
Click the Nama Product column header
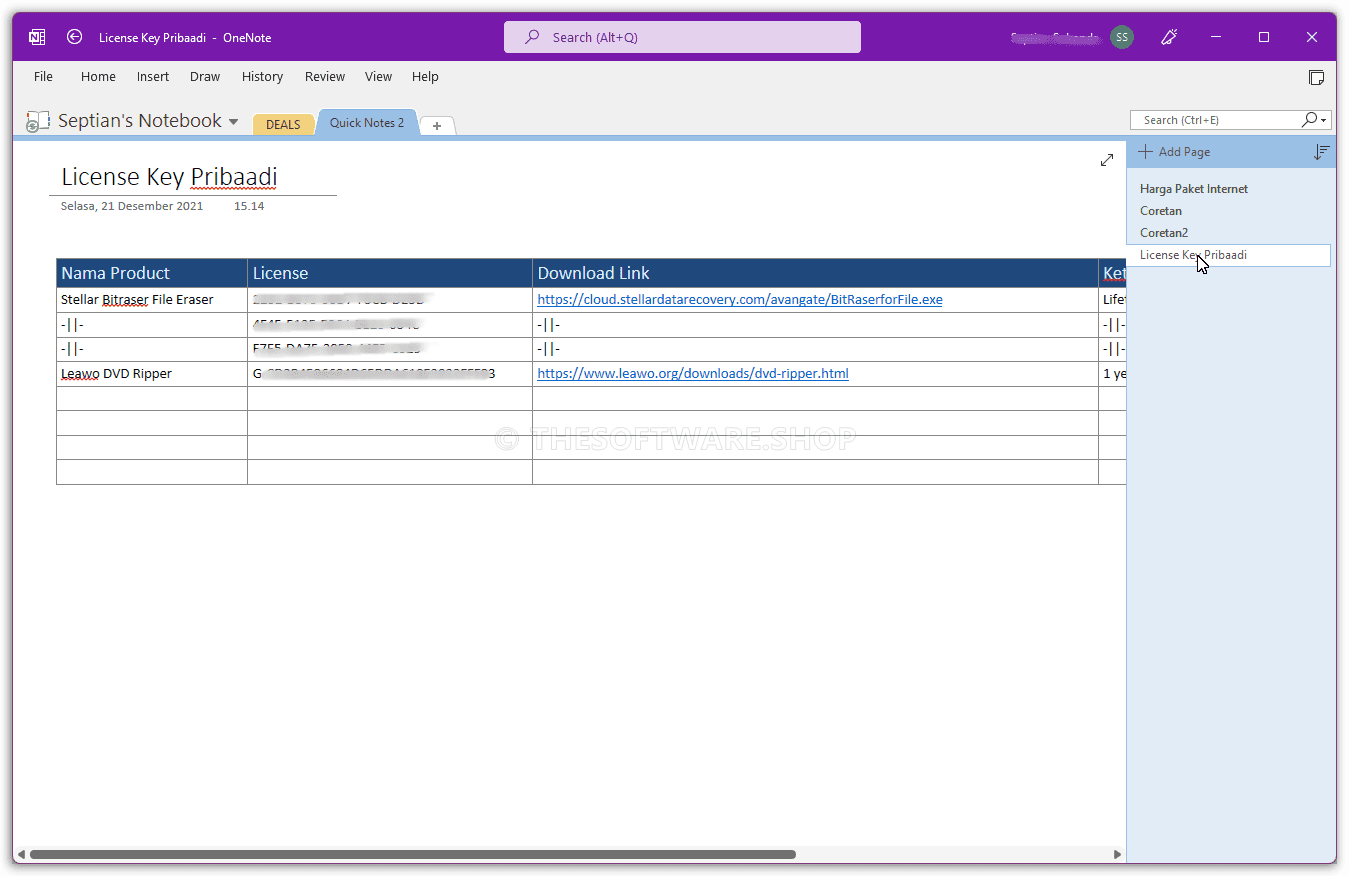coord(152,273)
